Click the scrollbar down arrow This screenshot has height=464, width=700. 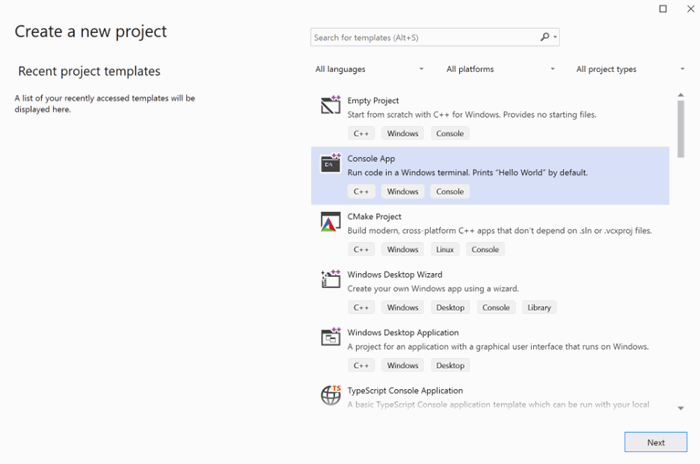[x=681, y=408]
